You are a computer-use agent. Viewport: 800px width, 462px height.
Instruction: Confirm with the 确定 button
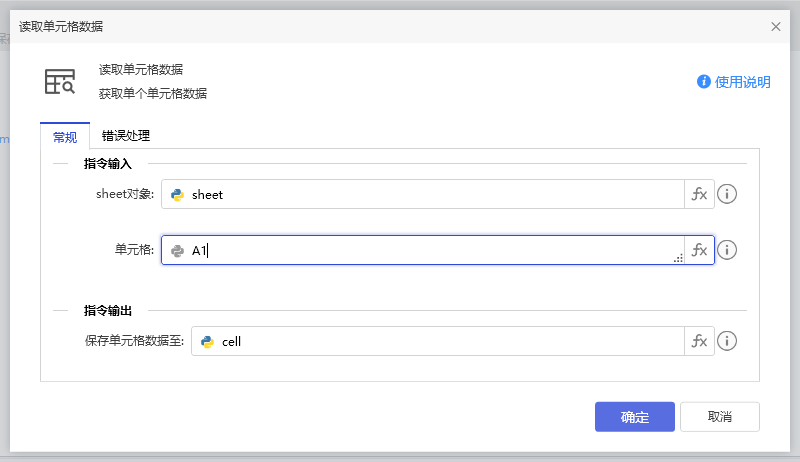click(x=634, y=417)
